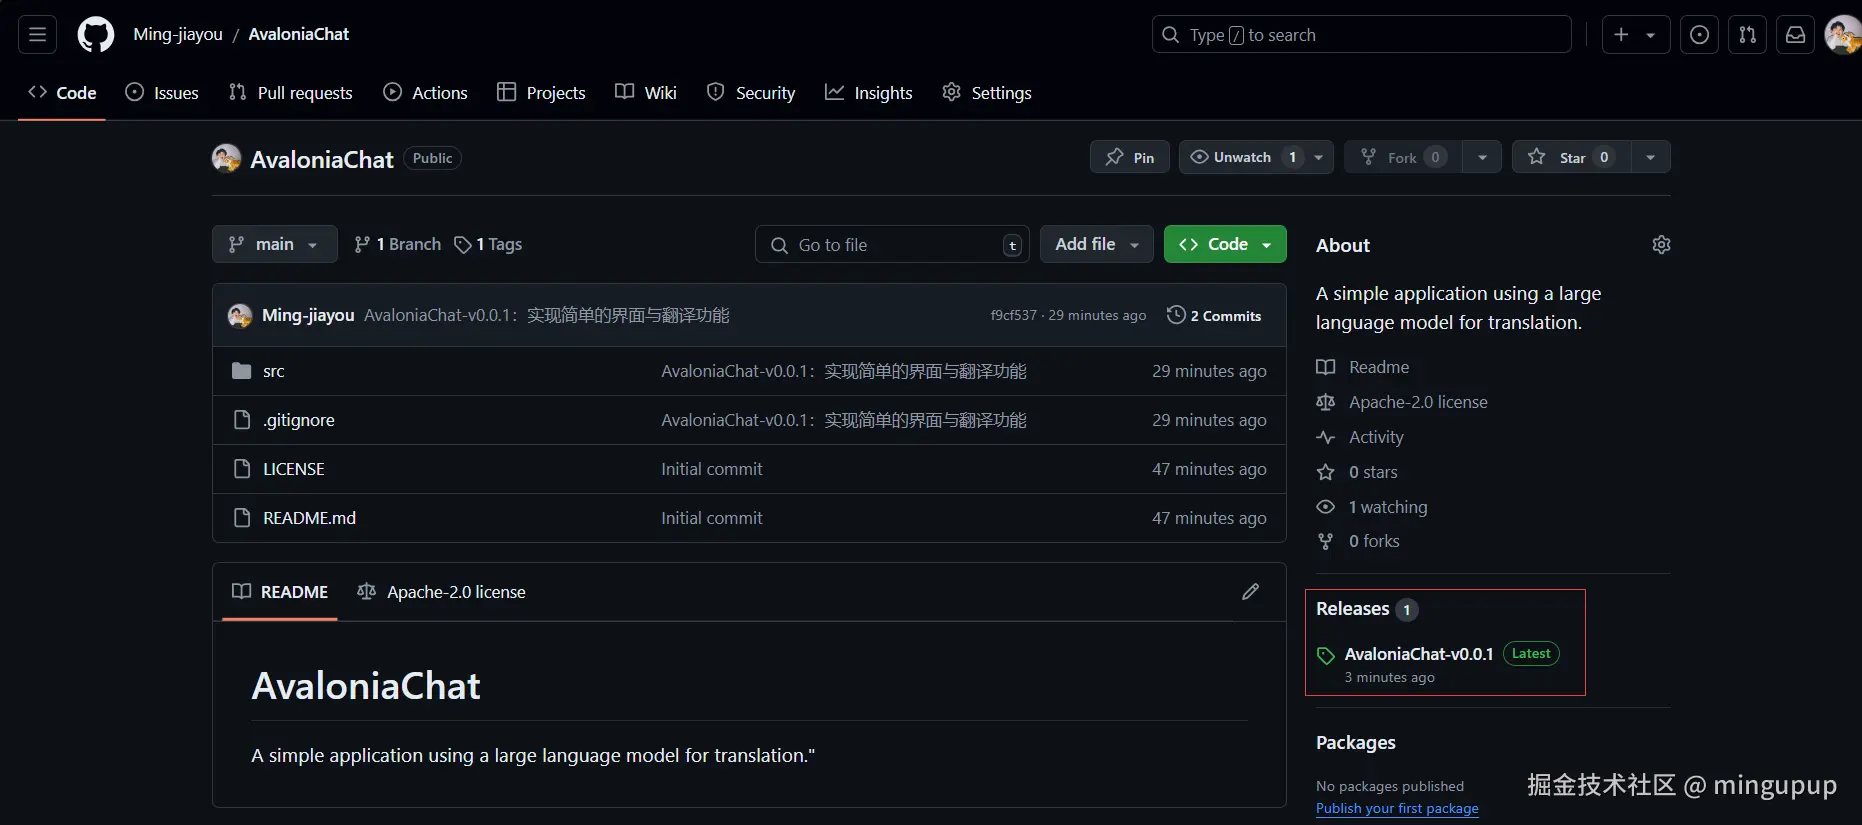Open Initial commit message on LICENSE row

(712, 469)
